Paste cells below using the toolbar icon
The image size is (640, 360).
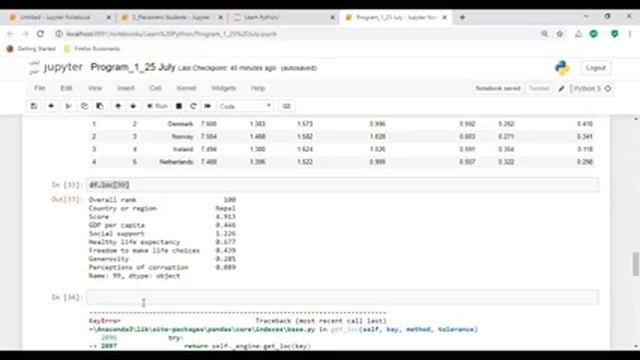100,106
